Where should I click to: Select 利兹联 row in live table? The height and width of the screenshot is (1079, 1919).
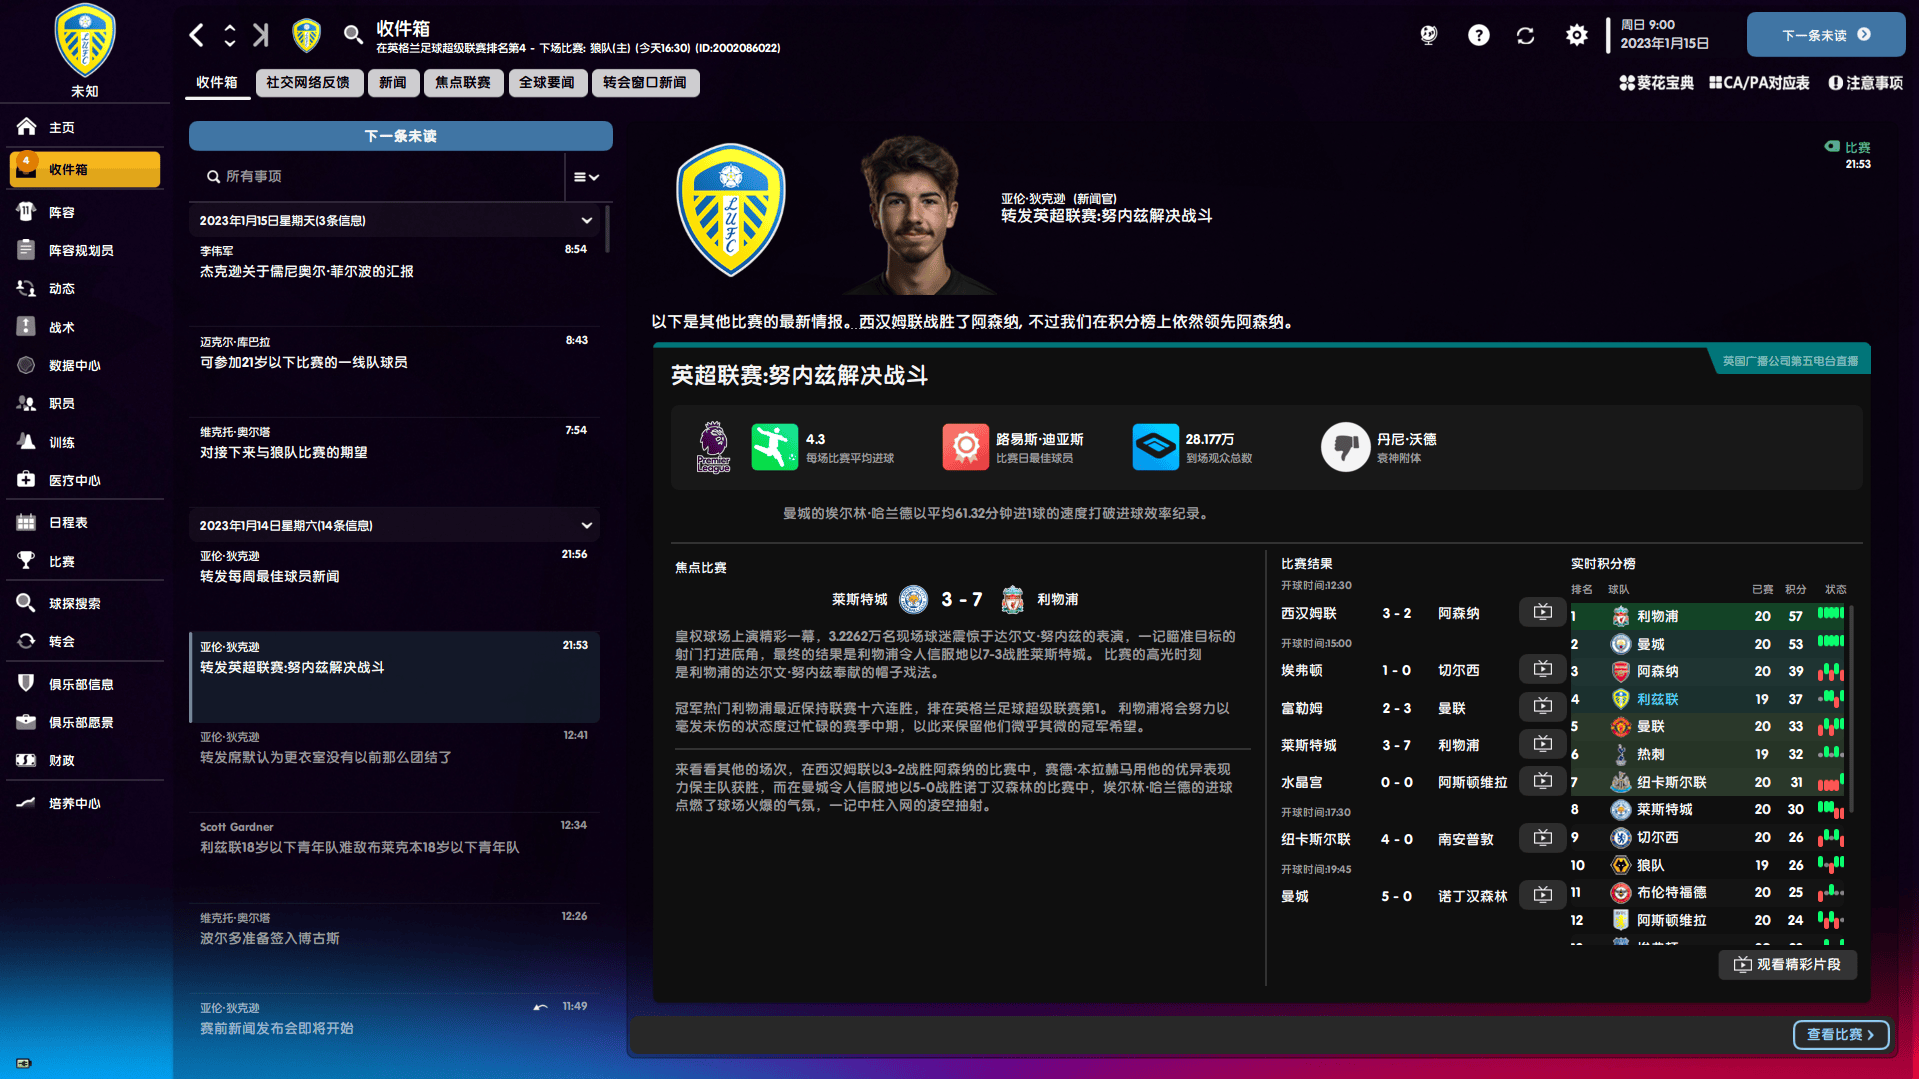coord(1708,699)
